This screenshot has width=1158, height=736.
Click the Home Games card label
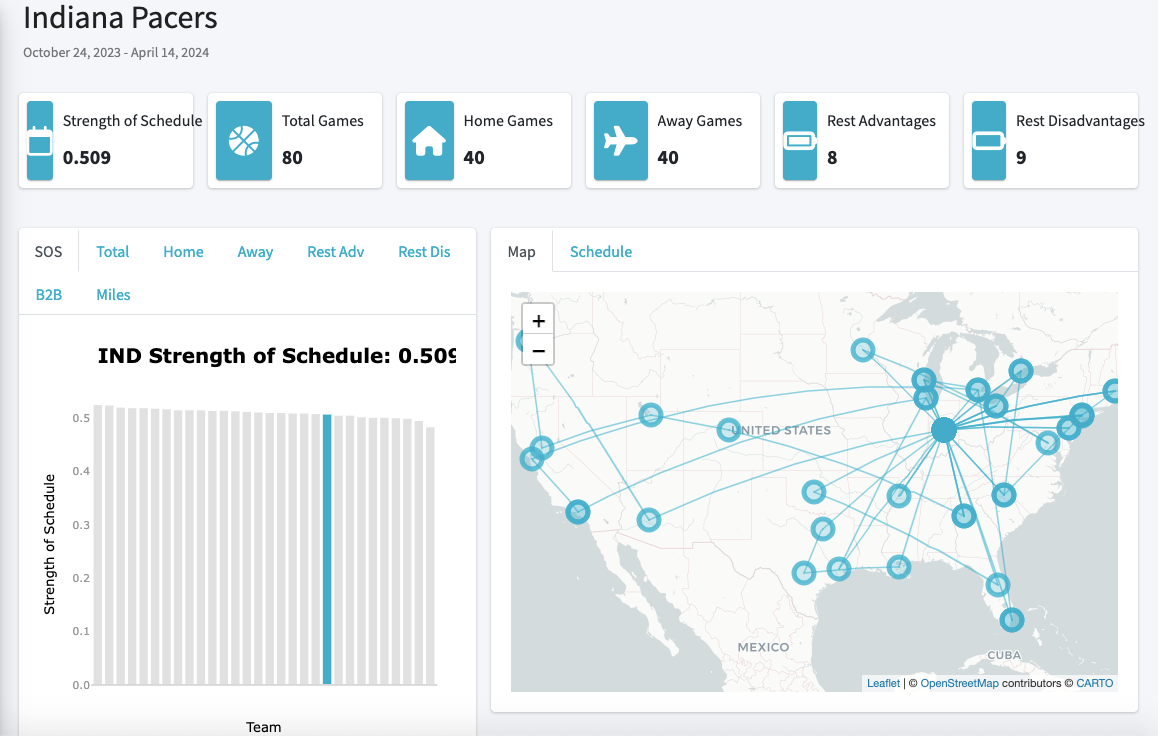point(508,121)
